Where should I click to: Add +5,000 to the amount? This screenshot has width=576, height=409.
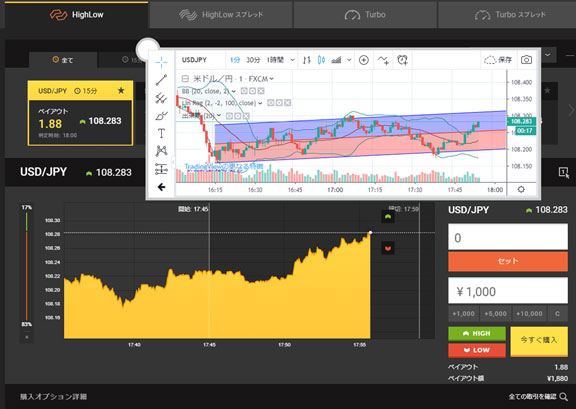(x=495, y=314)
